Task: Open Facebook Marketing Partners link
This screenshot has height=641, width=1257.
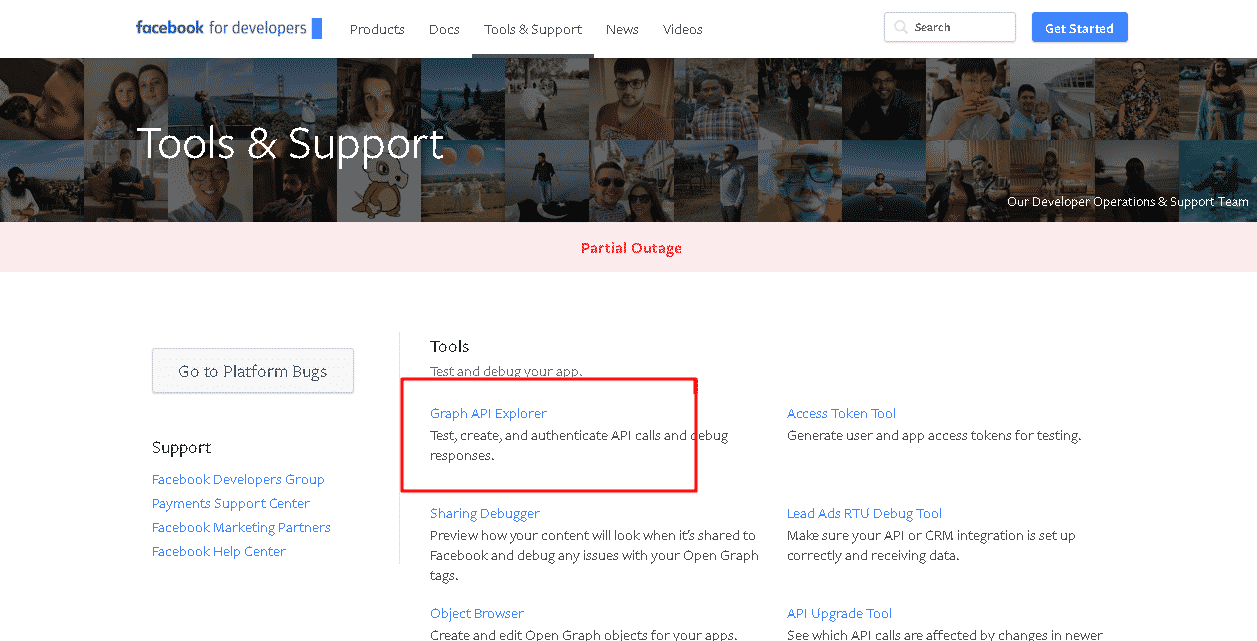Action: pyautogui.click(x=241, y=527)
